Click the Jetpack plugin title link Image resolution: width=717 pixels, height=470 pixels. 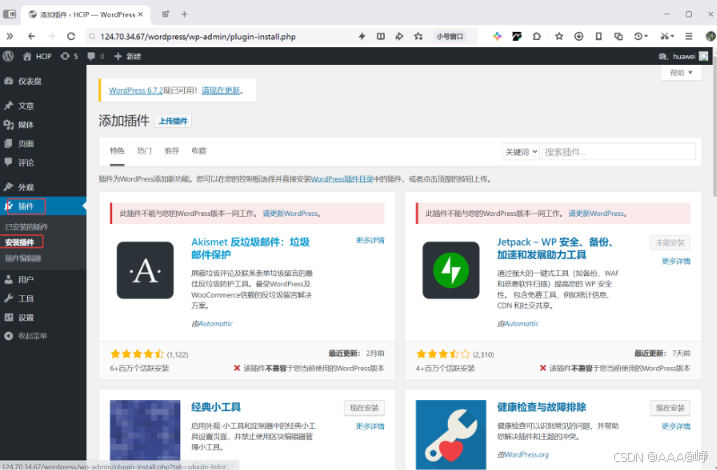(x=555, y=248)
